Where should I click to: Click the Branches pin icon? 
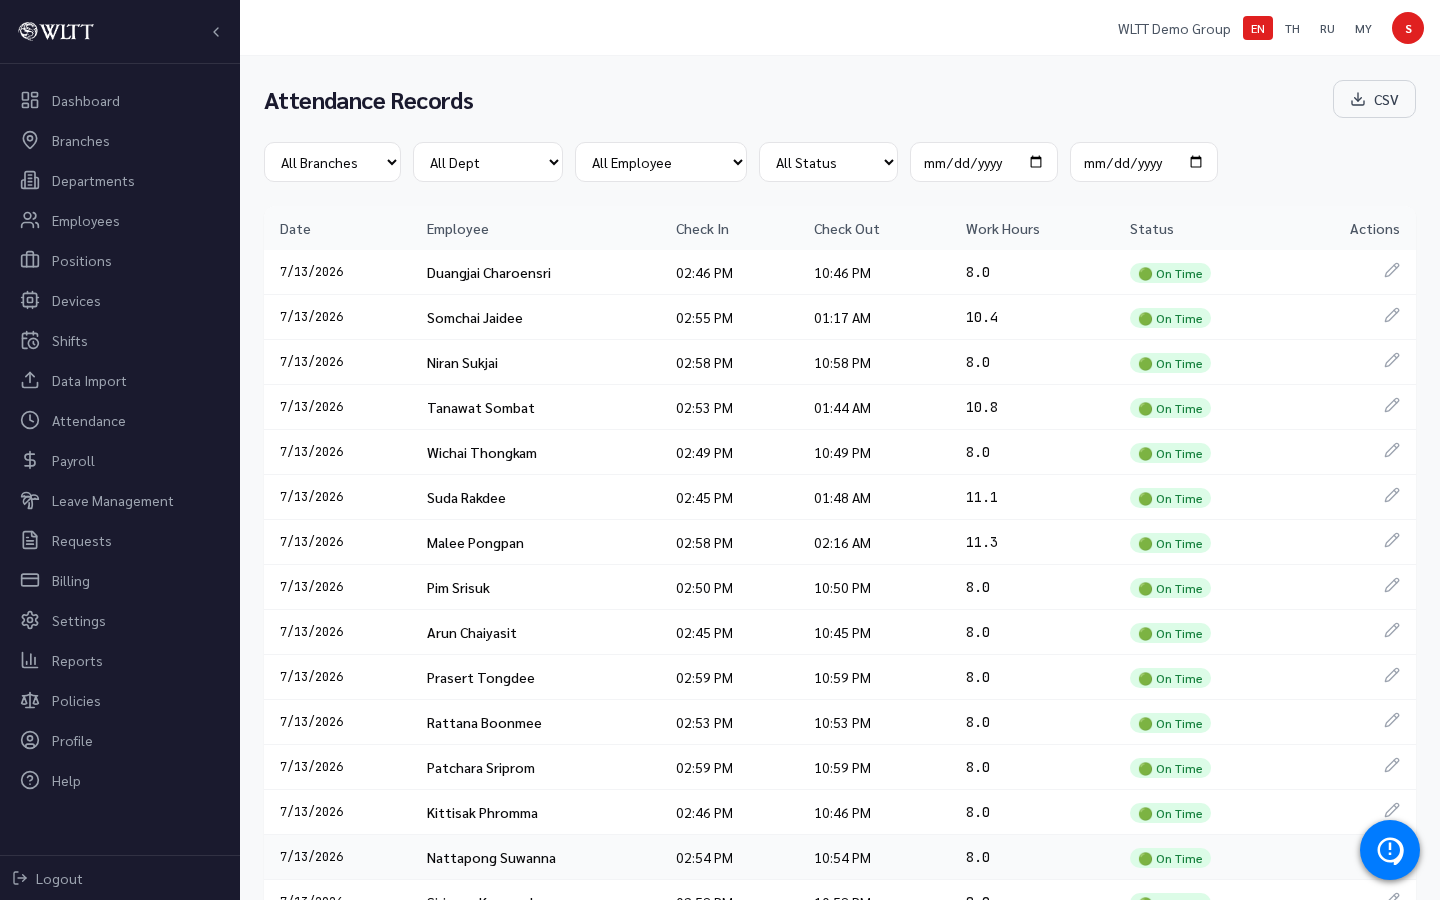point(30,140)
